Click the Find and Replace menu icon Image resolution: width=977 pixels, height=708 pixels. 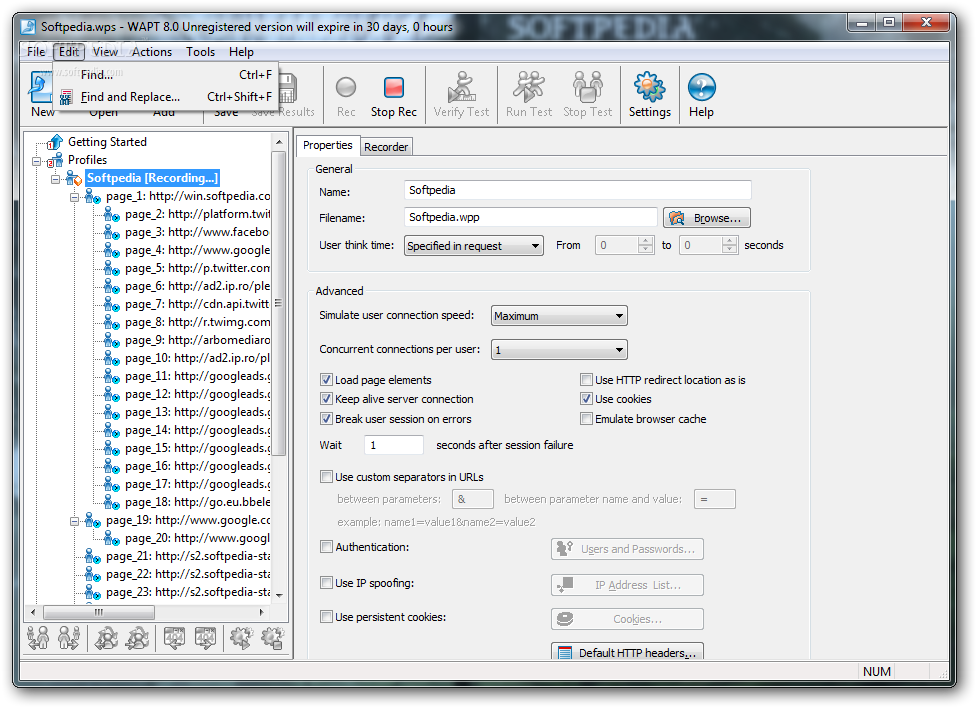(x=66, y=97)
